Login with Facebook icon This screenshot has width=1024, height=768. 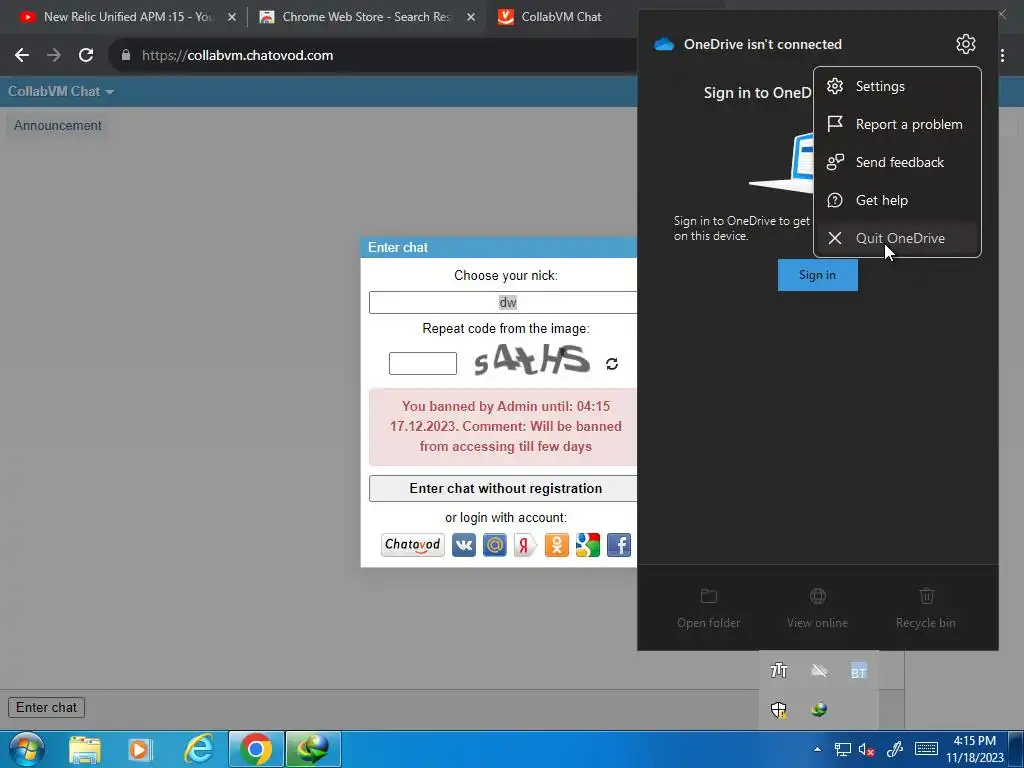(618, 545)
